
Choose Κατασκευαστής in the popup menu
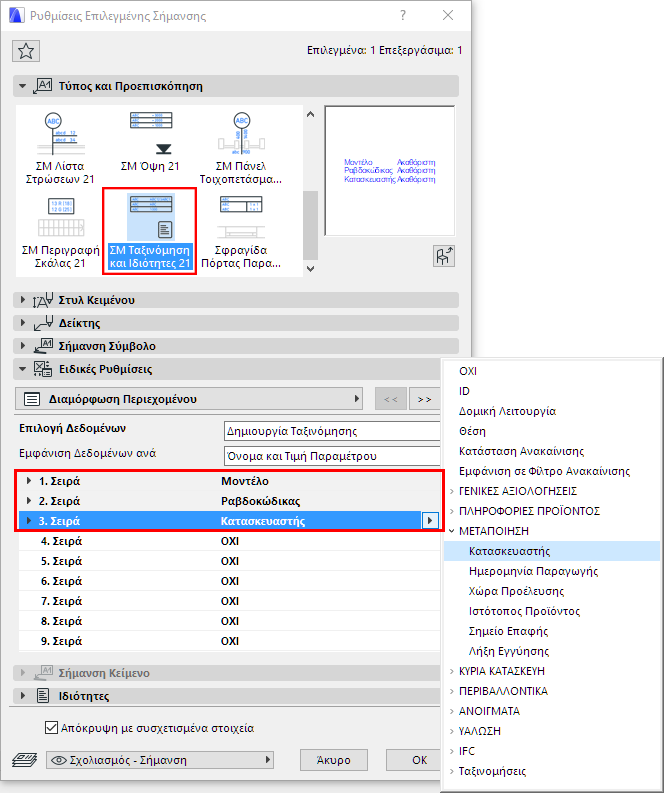click(x=552, y=551)
